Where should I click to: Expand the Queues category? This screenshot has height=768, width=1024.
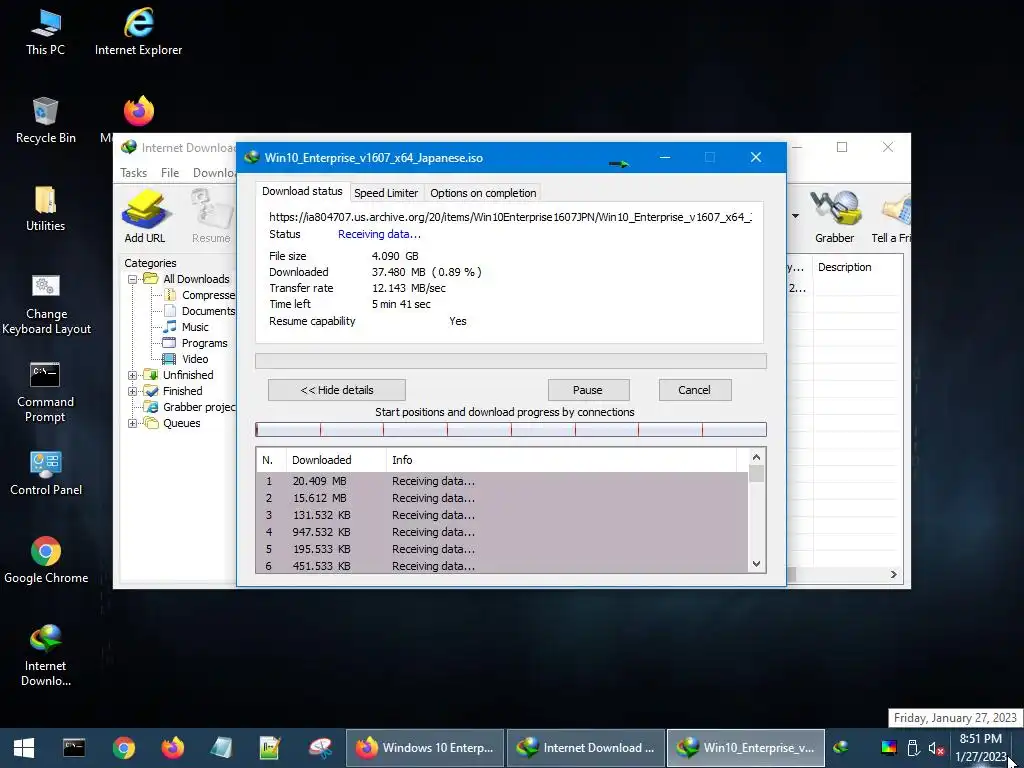click(132, 424)
